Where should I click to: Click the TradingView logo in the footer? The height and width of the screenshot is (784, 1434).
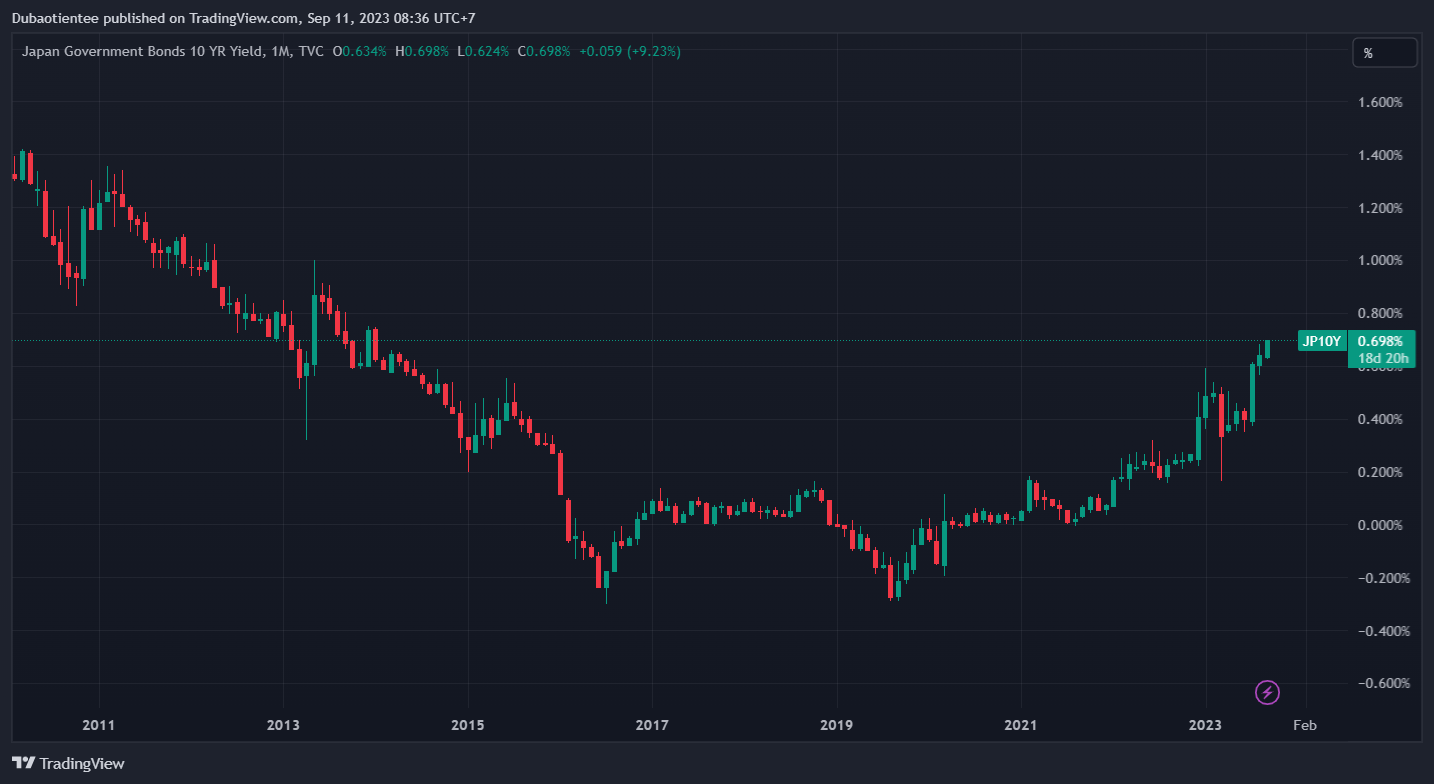click(69, 763)
